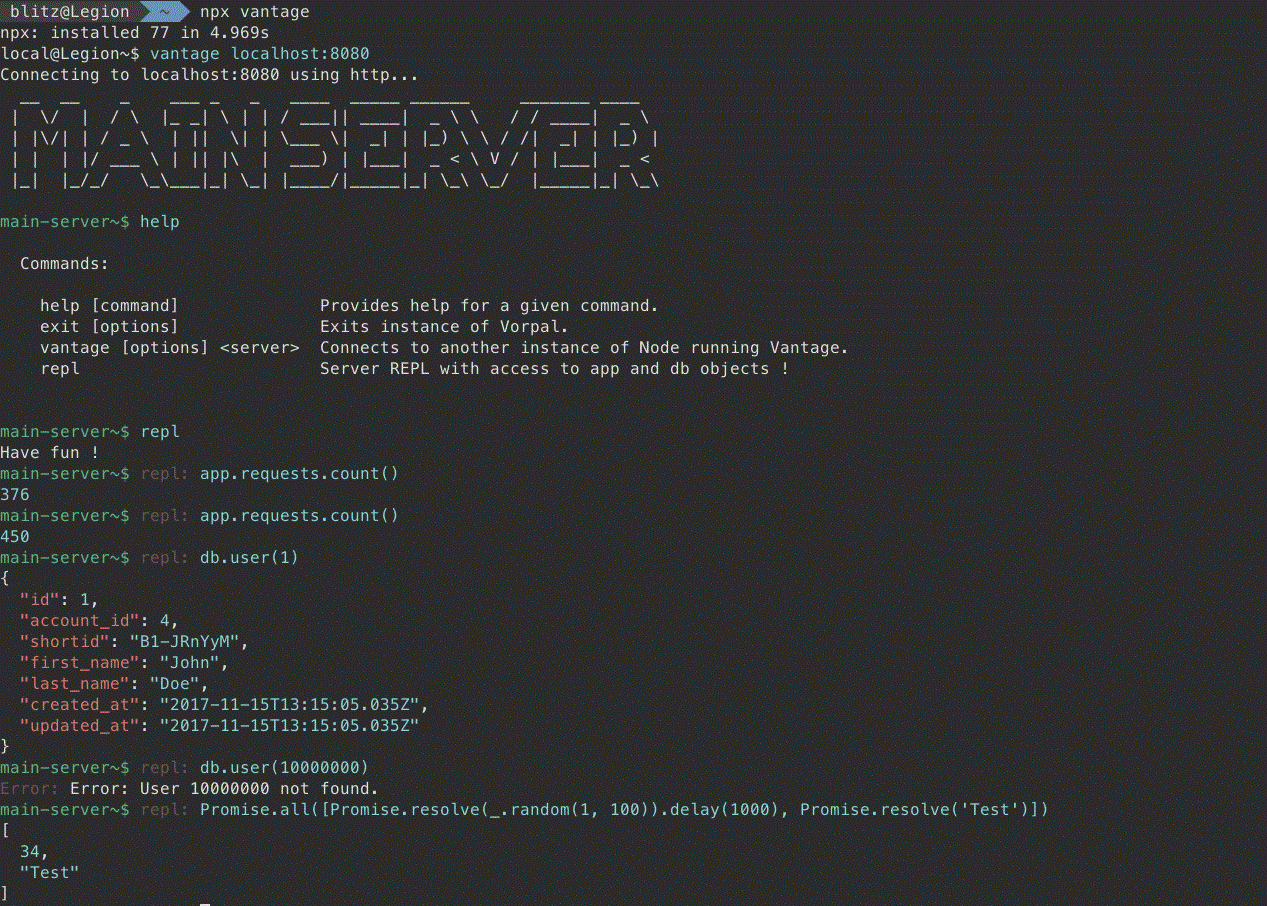Click the first app.requests.count() command
Image resolution: width=1267 pixels, height=906 pixels.
point(299,474)
